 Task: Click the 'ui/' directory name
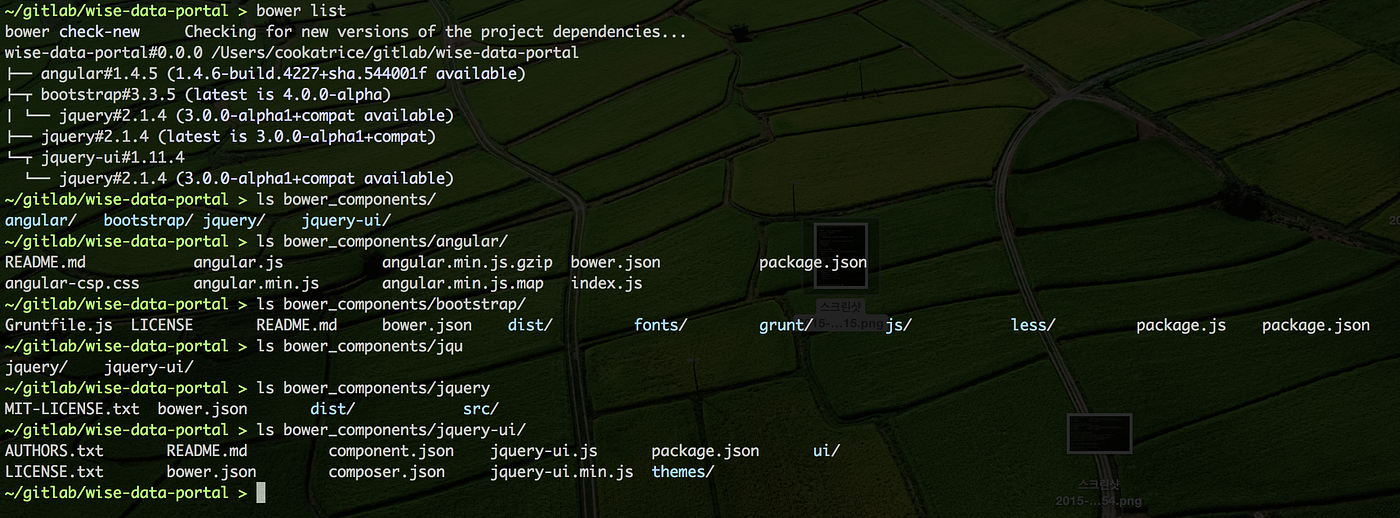pos(826,452)
